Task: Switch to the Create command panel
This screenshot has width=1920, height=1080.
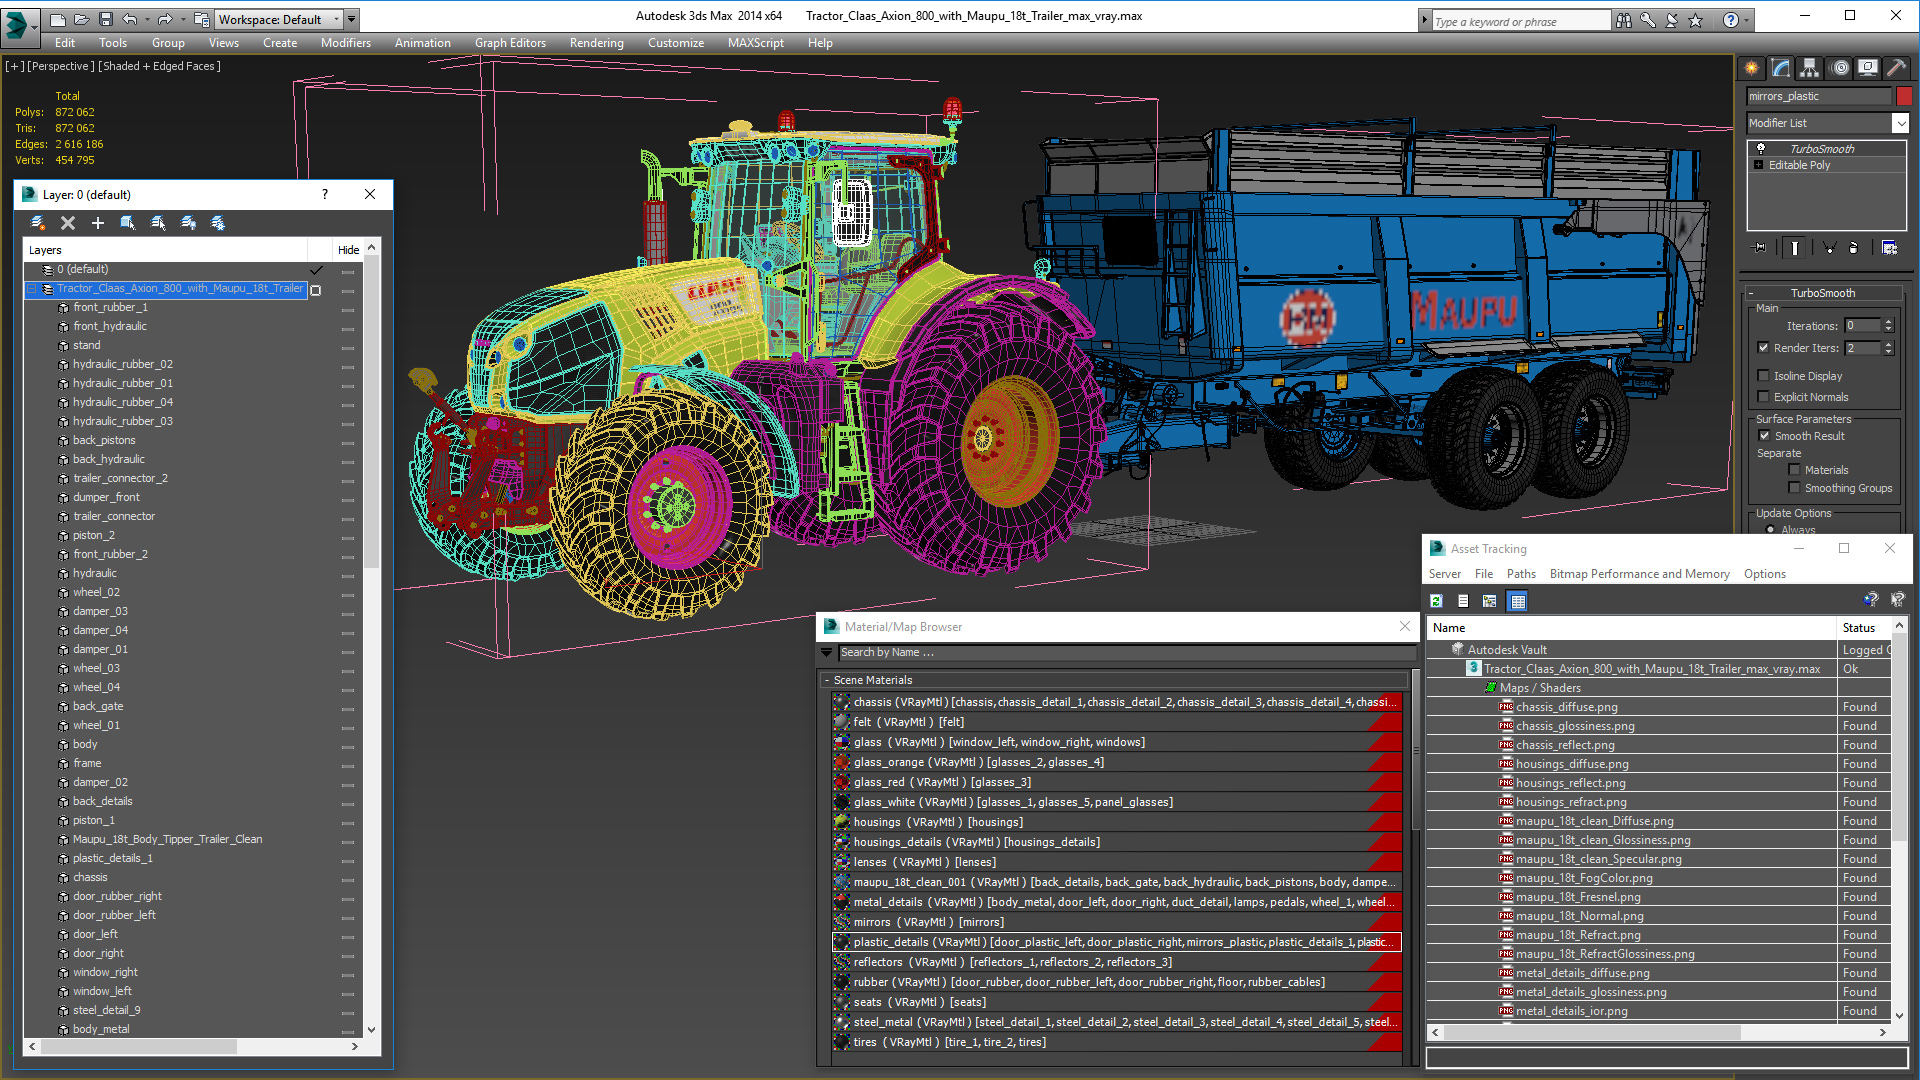Action: 1752,68
